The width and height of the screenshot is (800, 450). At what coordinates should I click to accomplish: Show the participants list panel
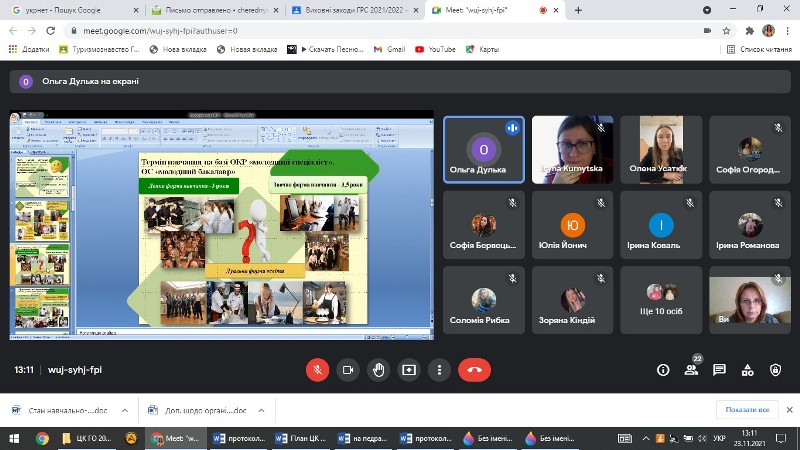[691, 369]
